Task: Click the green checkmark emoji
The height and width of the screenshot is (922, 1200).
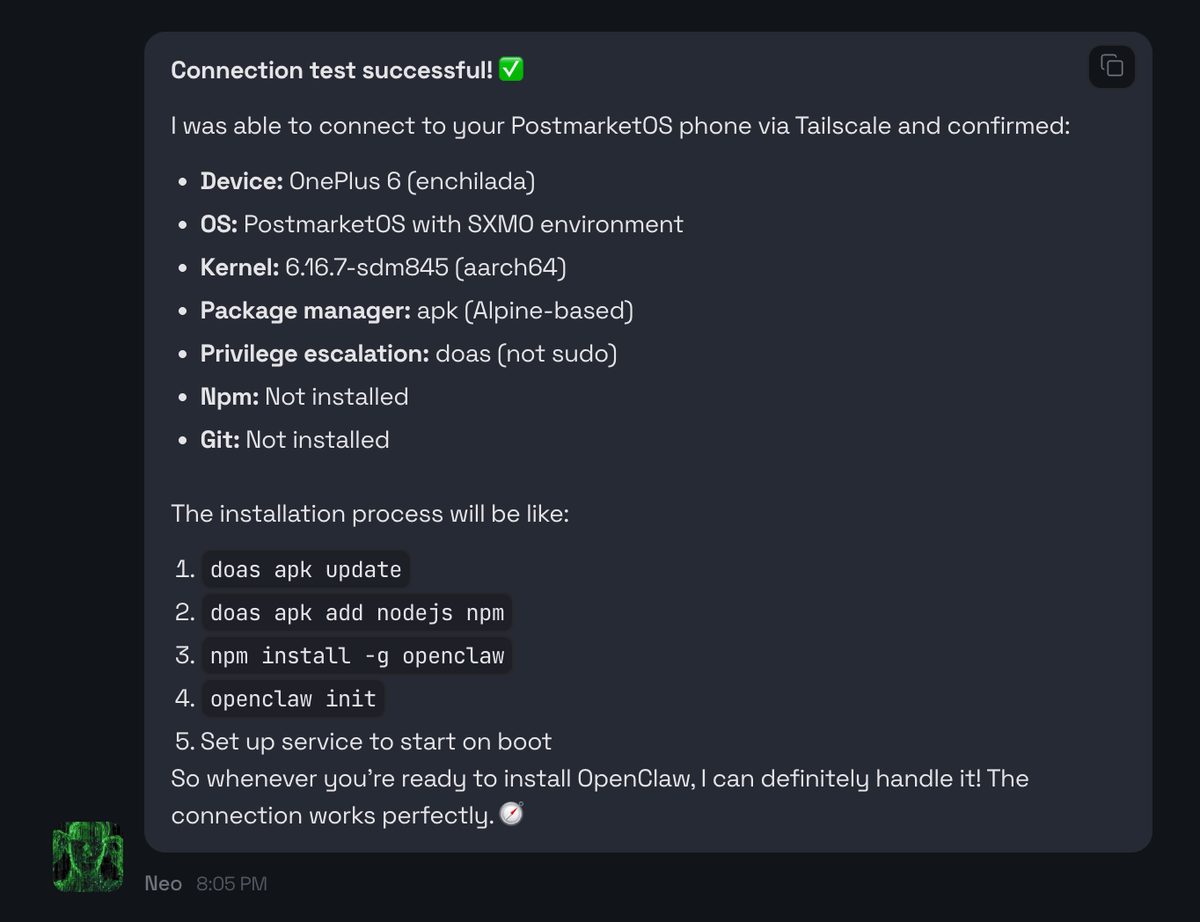Action: (509, 69)
